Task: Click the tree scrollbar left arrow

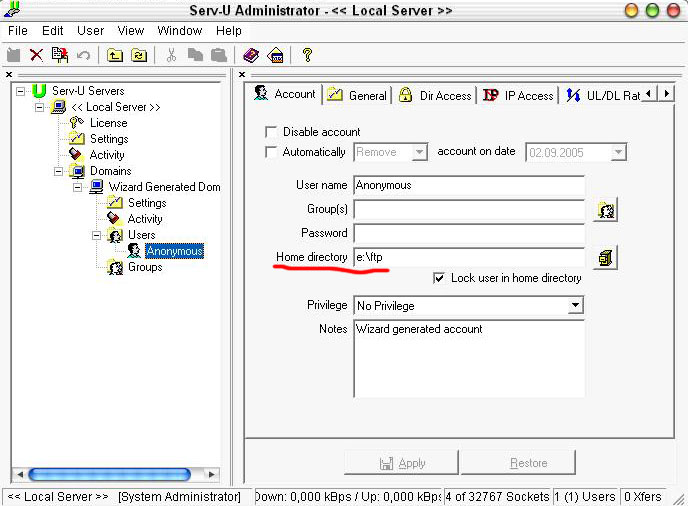Action: coord(19,474)
